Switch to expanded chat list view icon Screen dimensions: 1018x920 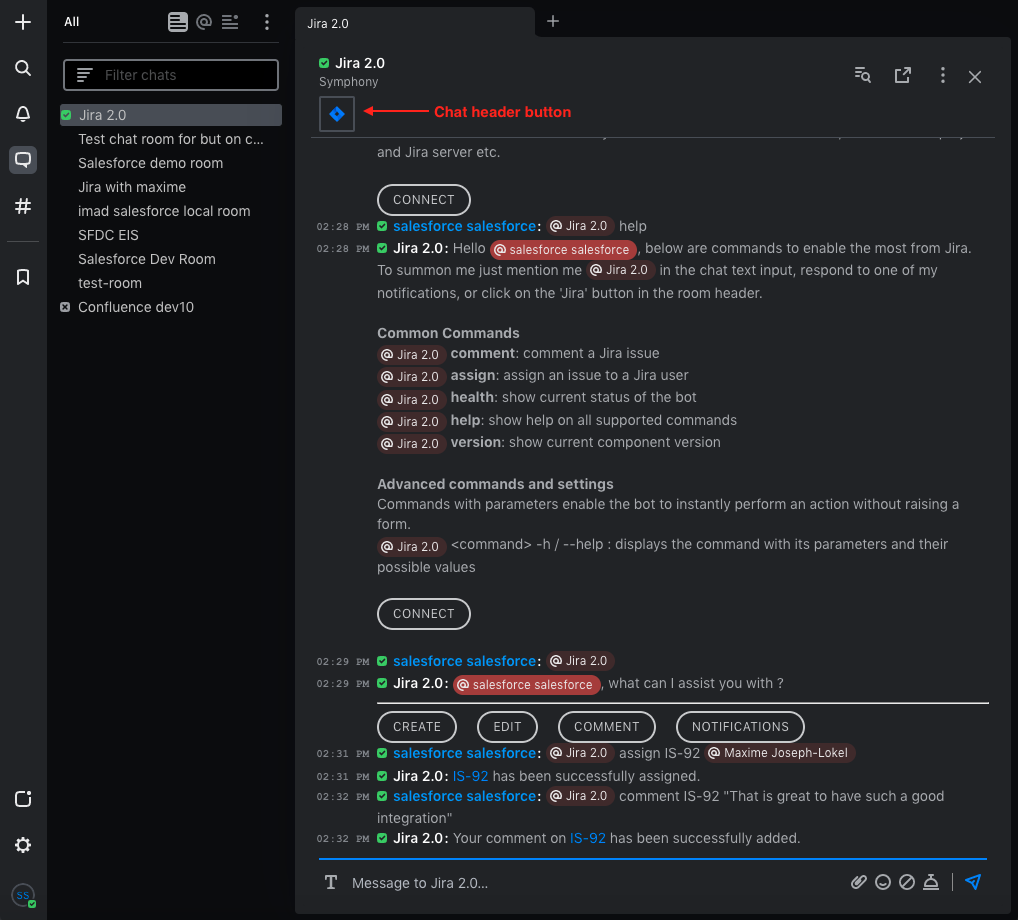(x=177, y=22)
